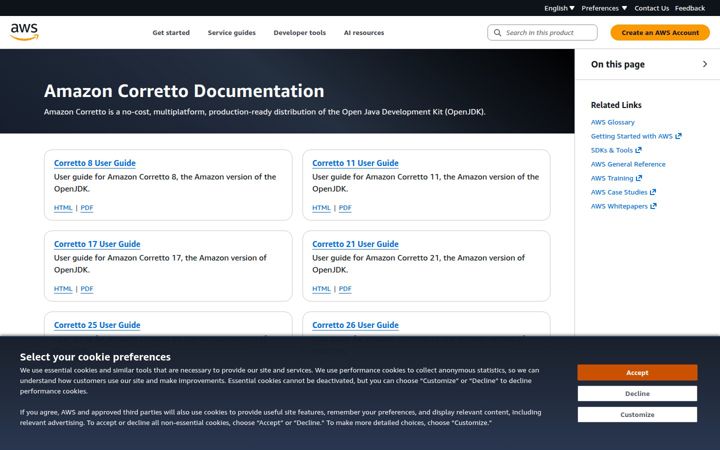The height and width of the screenshot is (450, 720).
Task: Click external-link icon beside SDKs & Tools
Action: pos(638,150)
